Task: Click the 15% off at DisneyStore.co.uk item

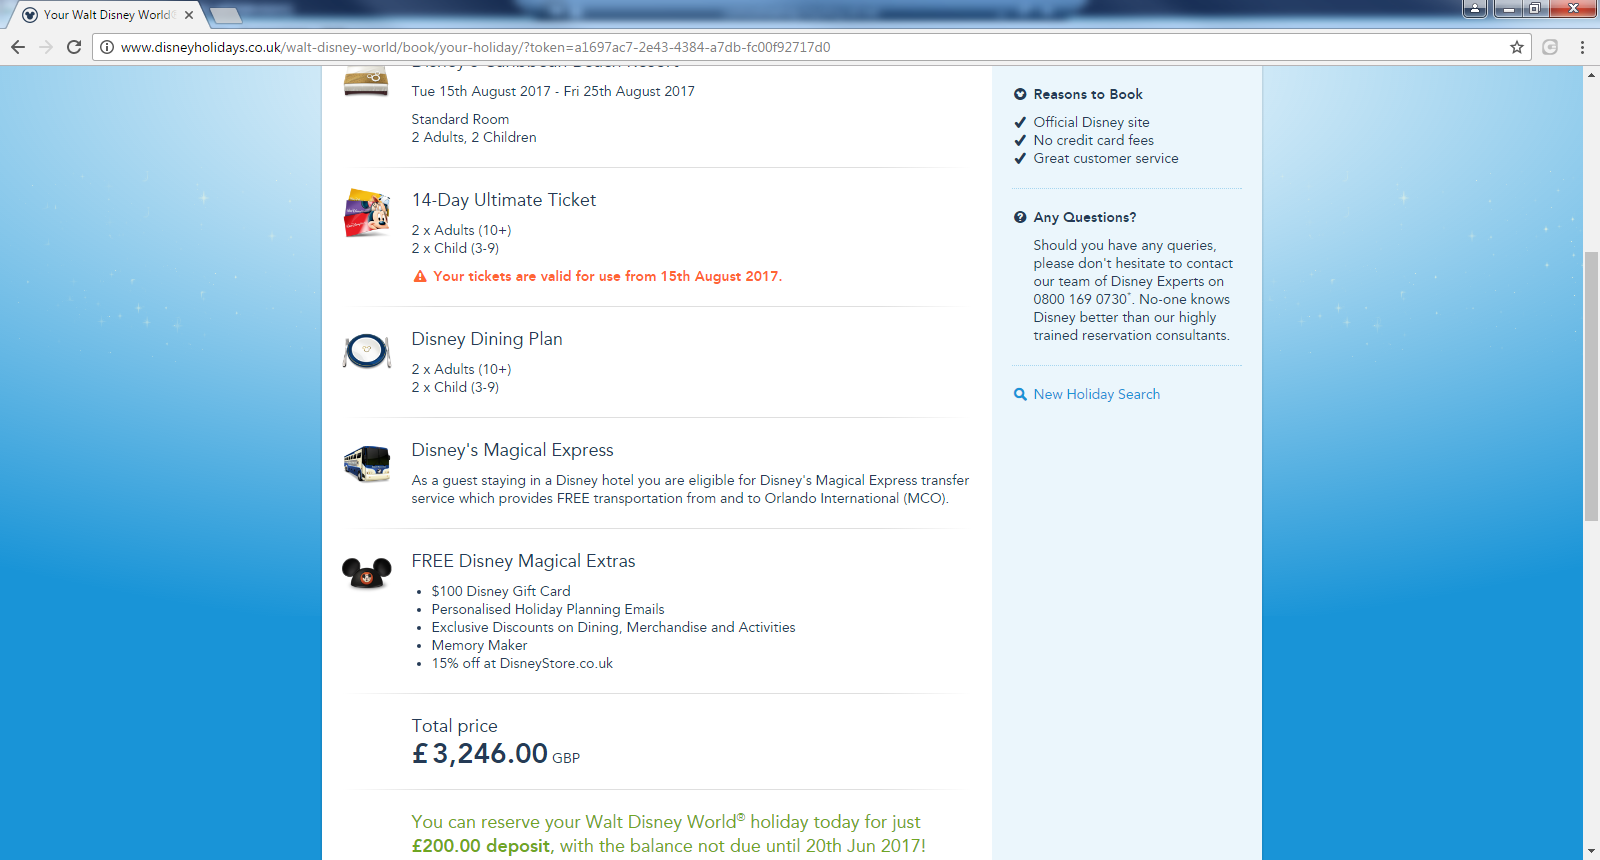Action: (x=522, y=663)
